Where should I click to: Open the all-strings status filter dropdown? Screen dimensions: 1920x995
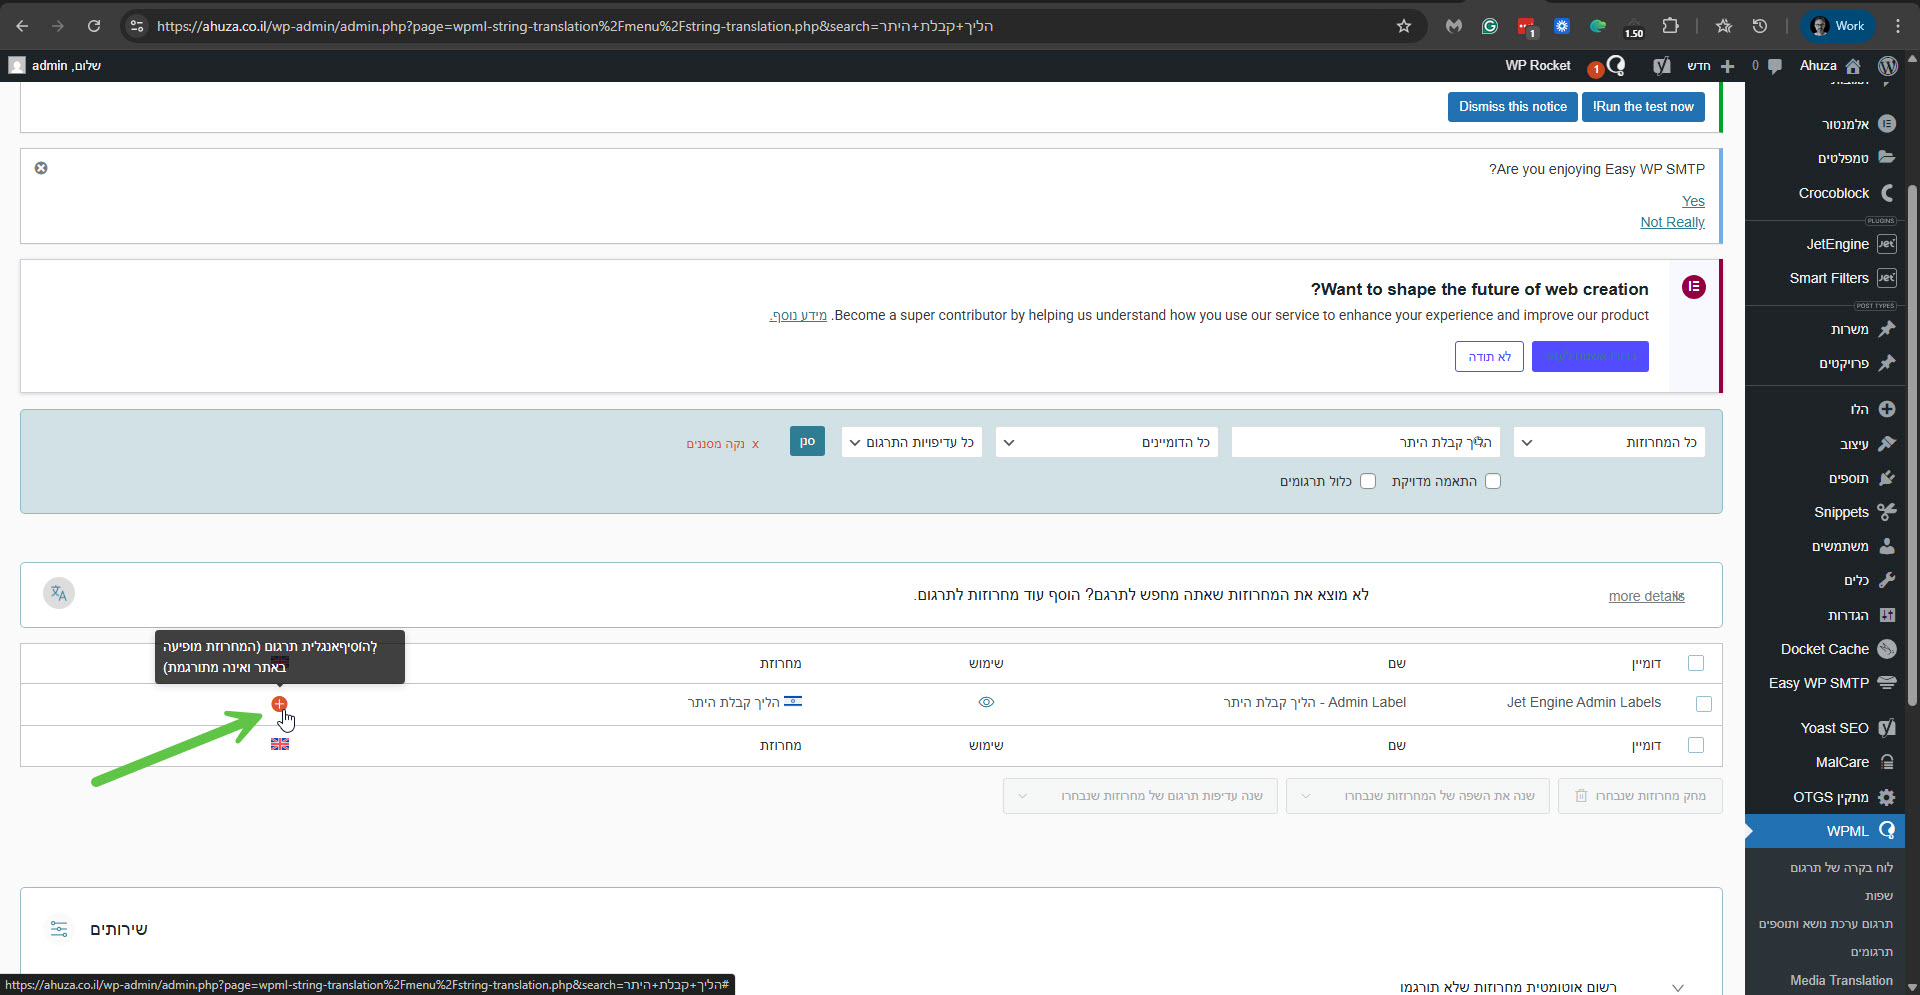(1609, 442)
